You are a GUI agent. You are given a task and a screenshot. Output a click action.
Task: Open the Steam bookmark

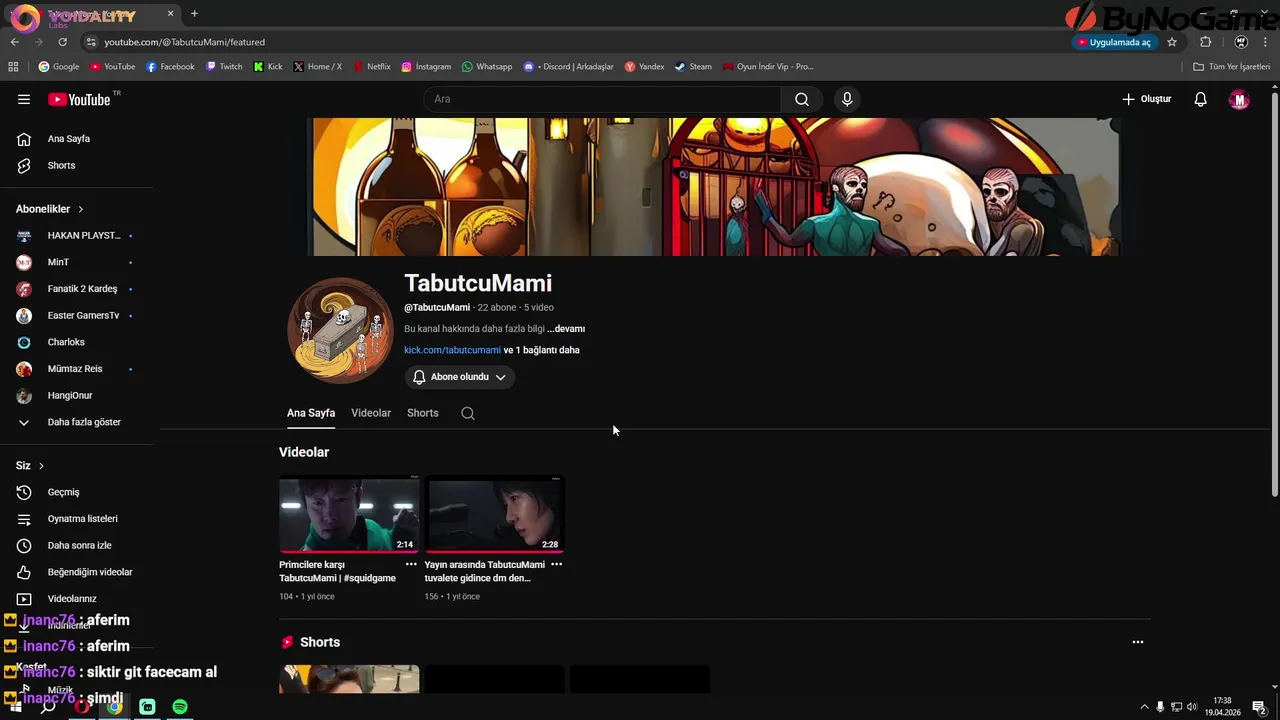pyautogui.click(x=693, y=67)
